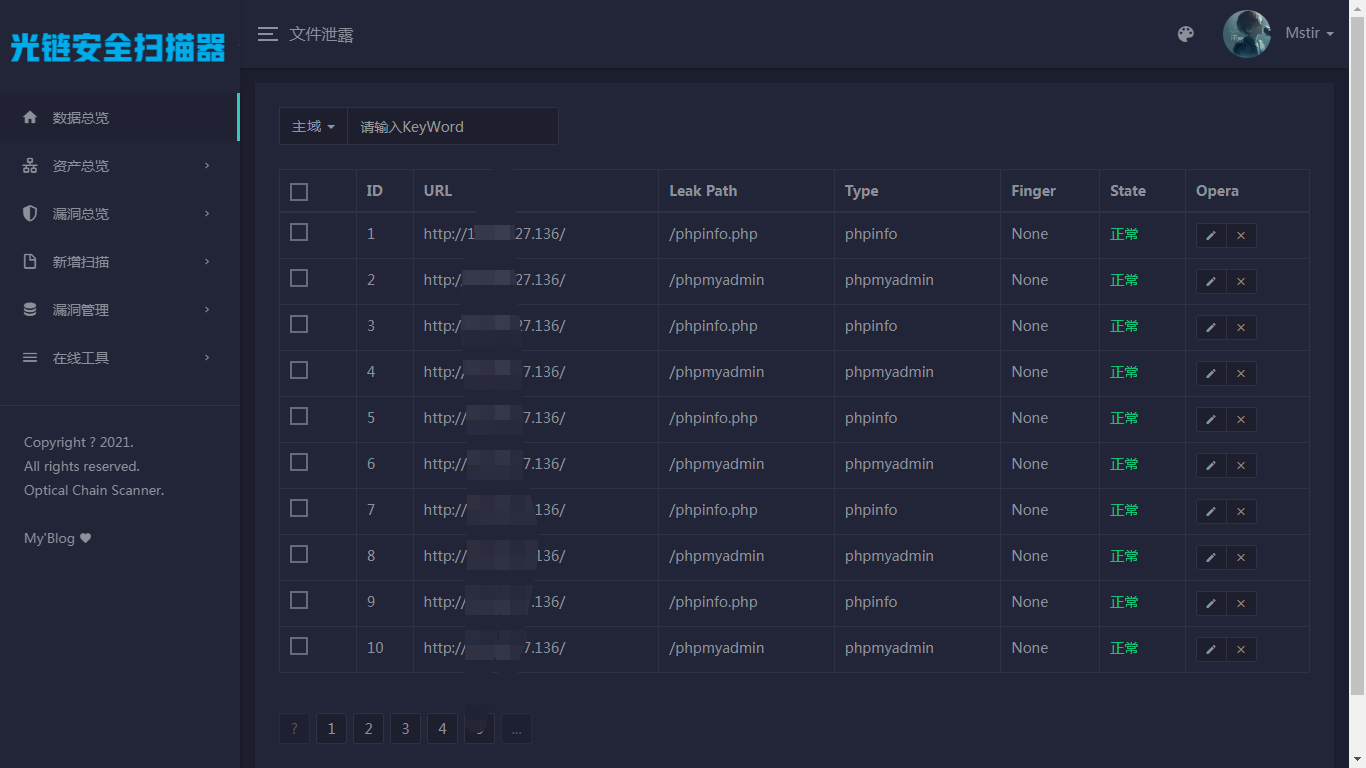Edit row 7 with pencil icon
The height and width of the screenshot is (768, 1366).
1211,512
